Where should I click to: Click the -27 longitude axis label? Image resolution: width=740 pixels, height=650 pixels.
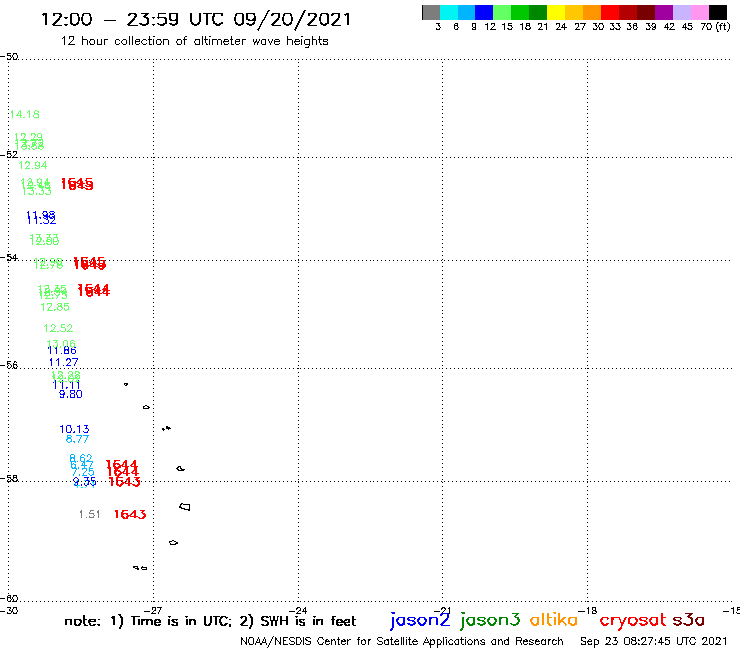point(153,610)
